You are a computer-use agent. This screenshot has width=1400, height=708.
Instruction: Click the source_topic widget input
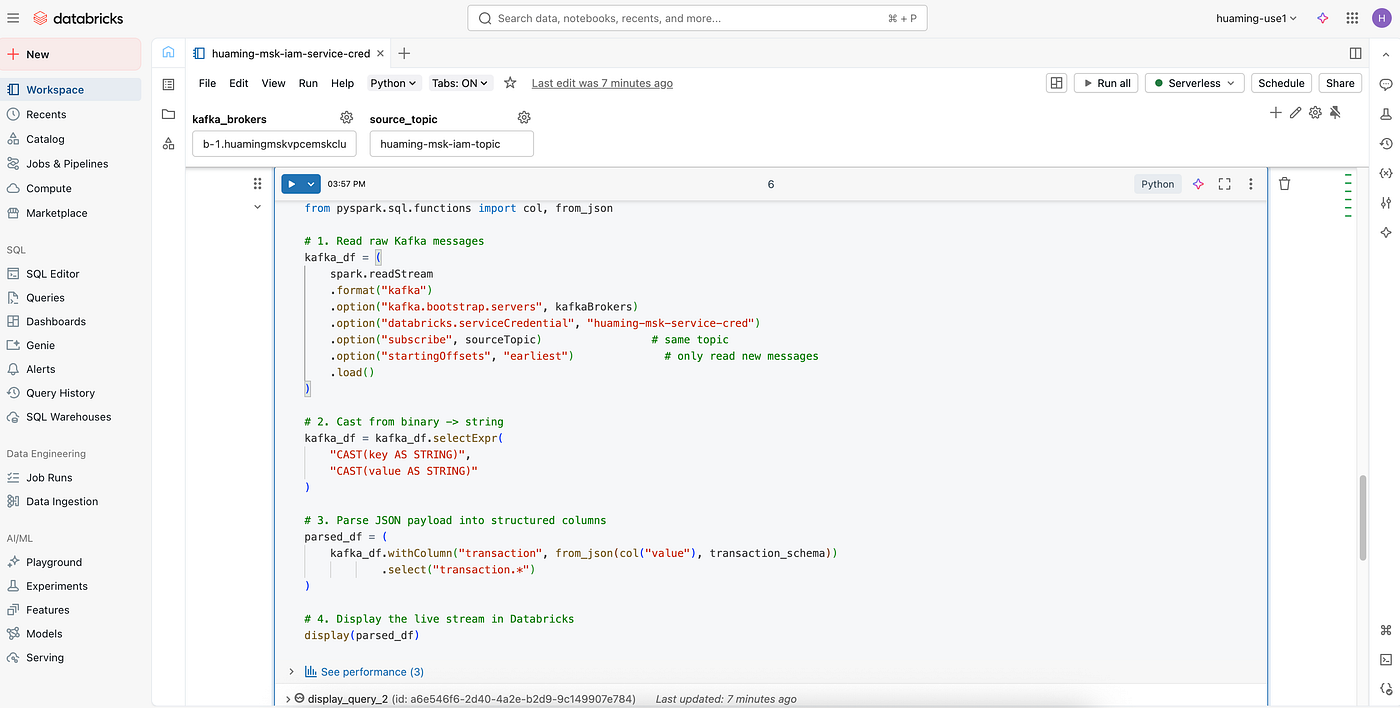[451, 144]
